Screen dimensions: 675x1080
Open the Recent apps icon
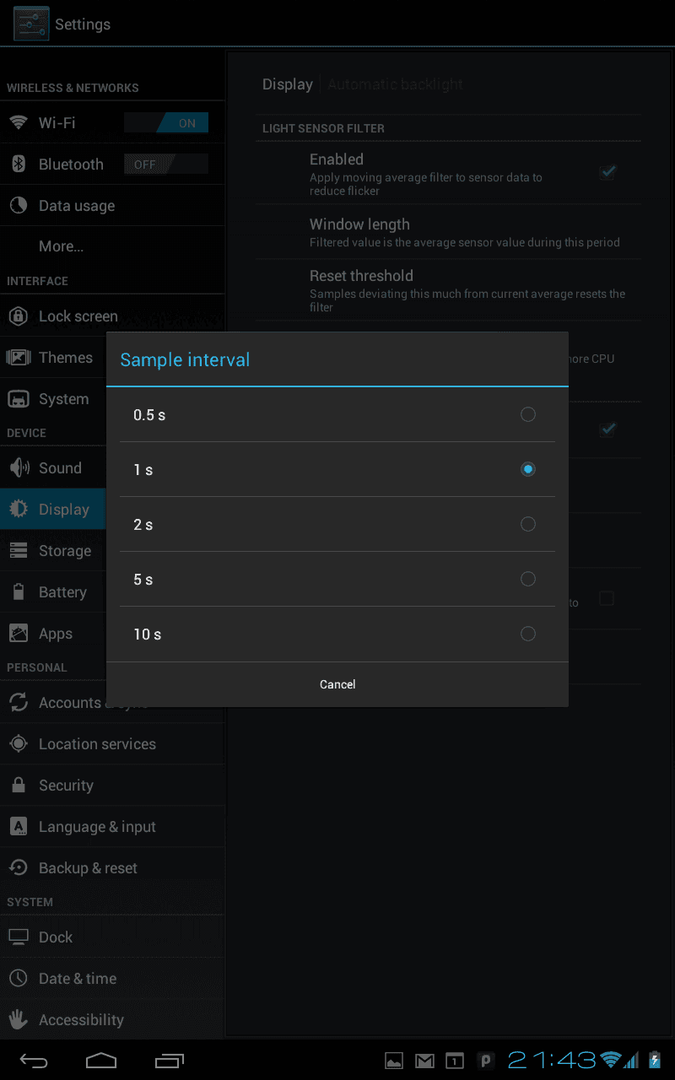point(169,1059)
